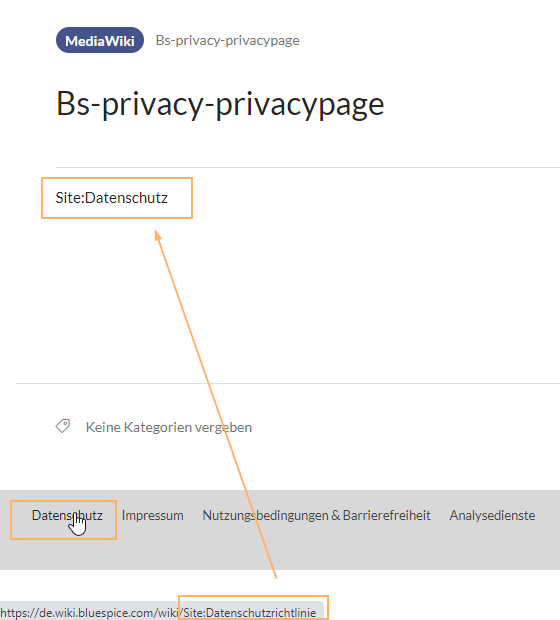Click the MediaWiki namespace badge
The image size is (560, 620).
pyautogui.click(x=100, y=40)
